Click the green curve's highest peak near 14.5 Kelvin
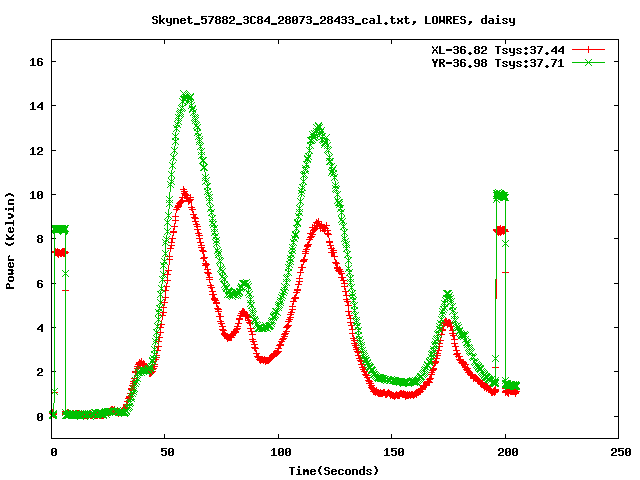This screenshot has height=480, width=640. point(187,97)
